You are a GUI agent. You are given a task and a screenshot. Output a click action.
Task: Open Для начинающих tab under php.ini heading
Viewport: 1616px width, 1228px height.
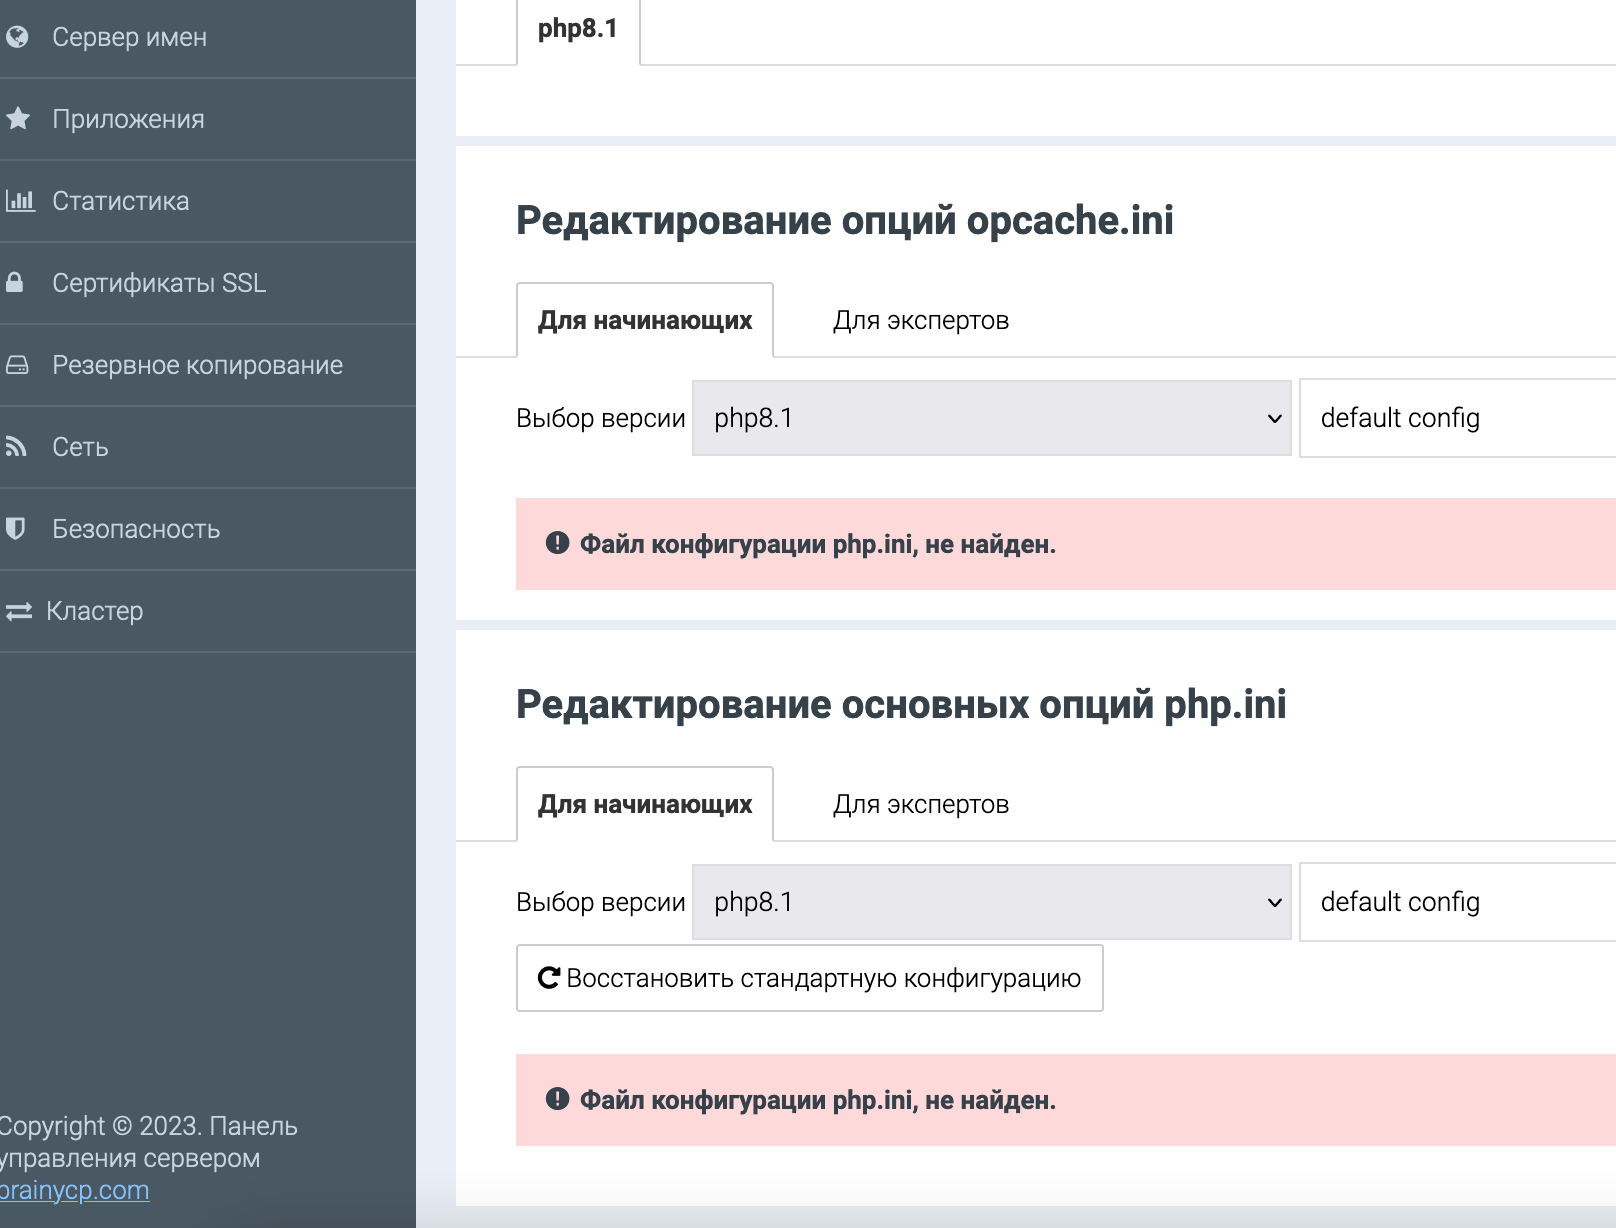pos(645,803)
